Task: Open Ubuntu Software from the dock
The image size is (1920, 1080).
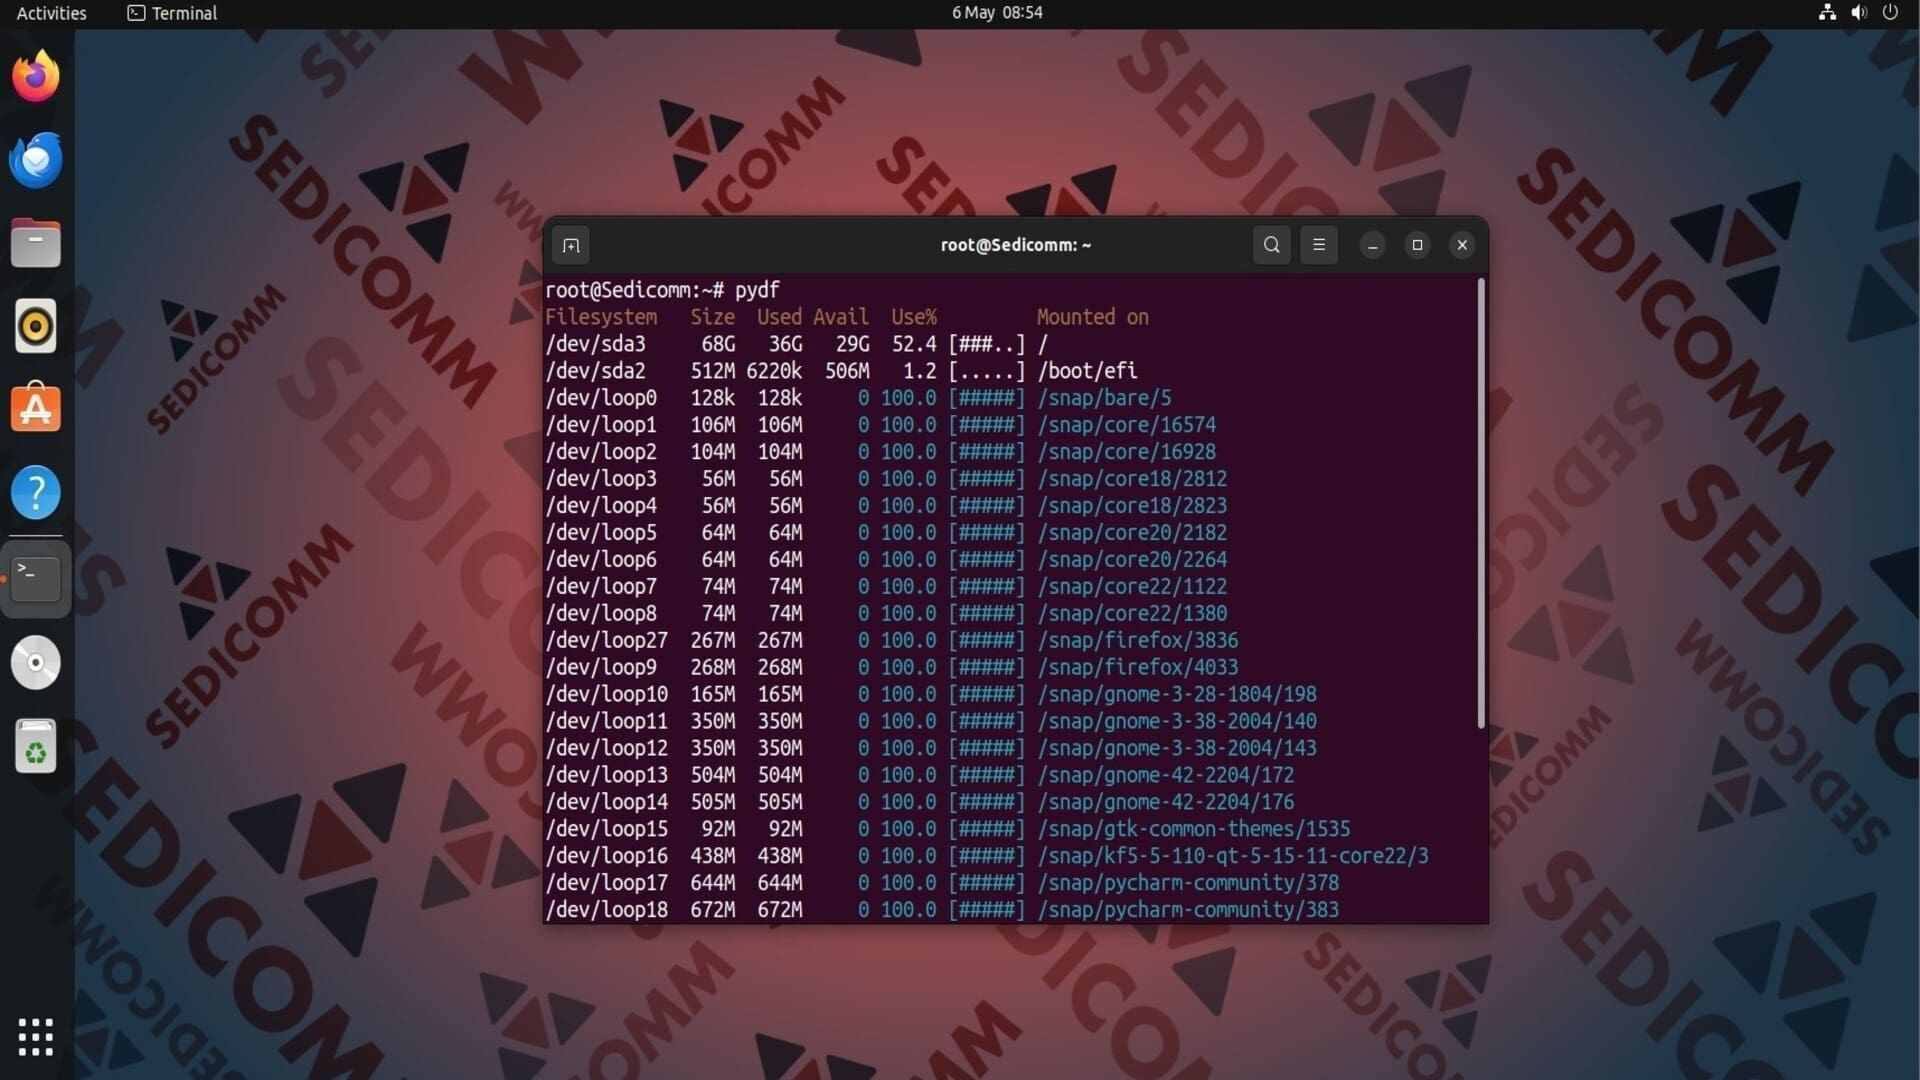Action: click(36, 409)
